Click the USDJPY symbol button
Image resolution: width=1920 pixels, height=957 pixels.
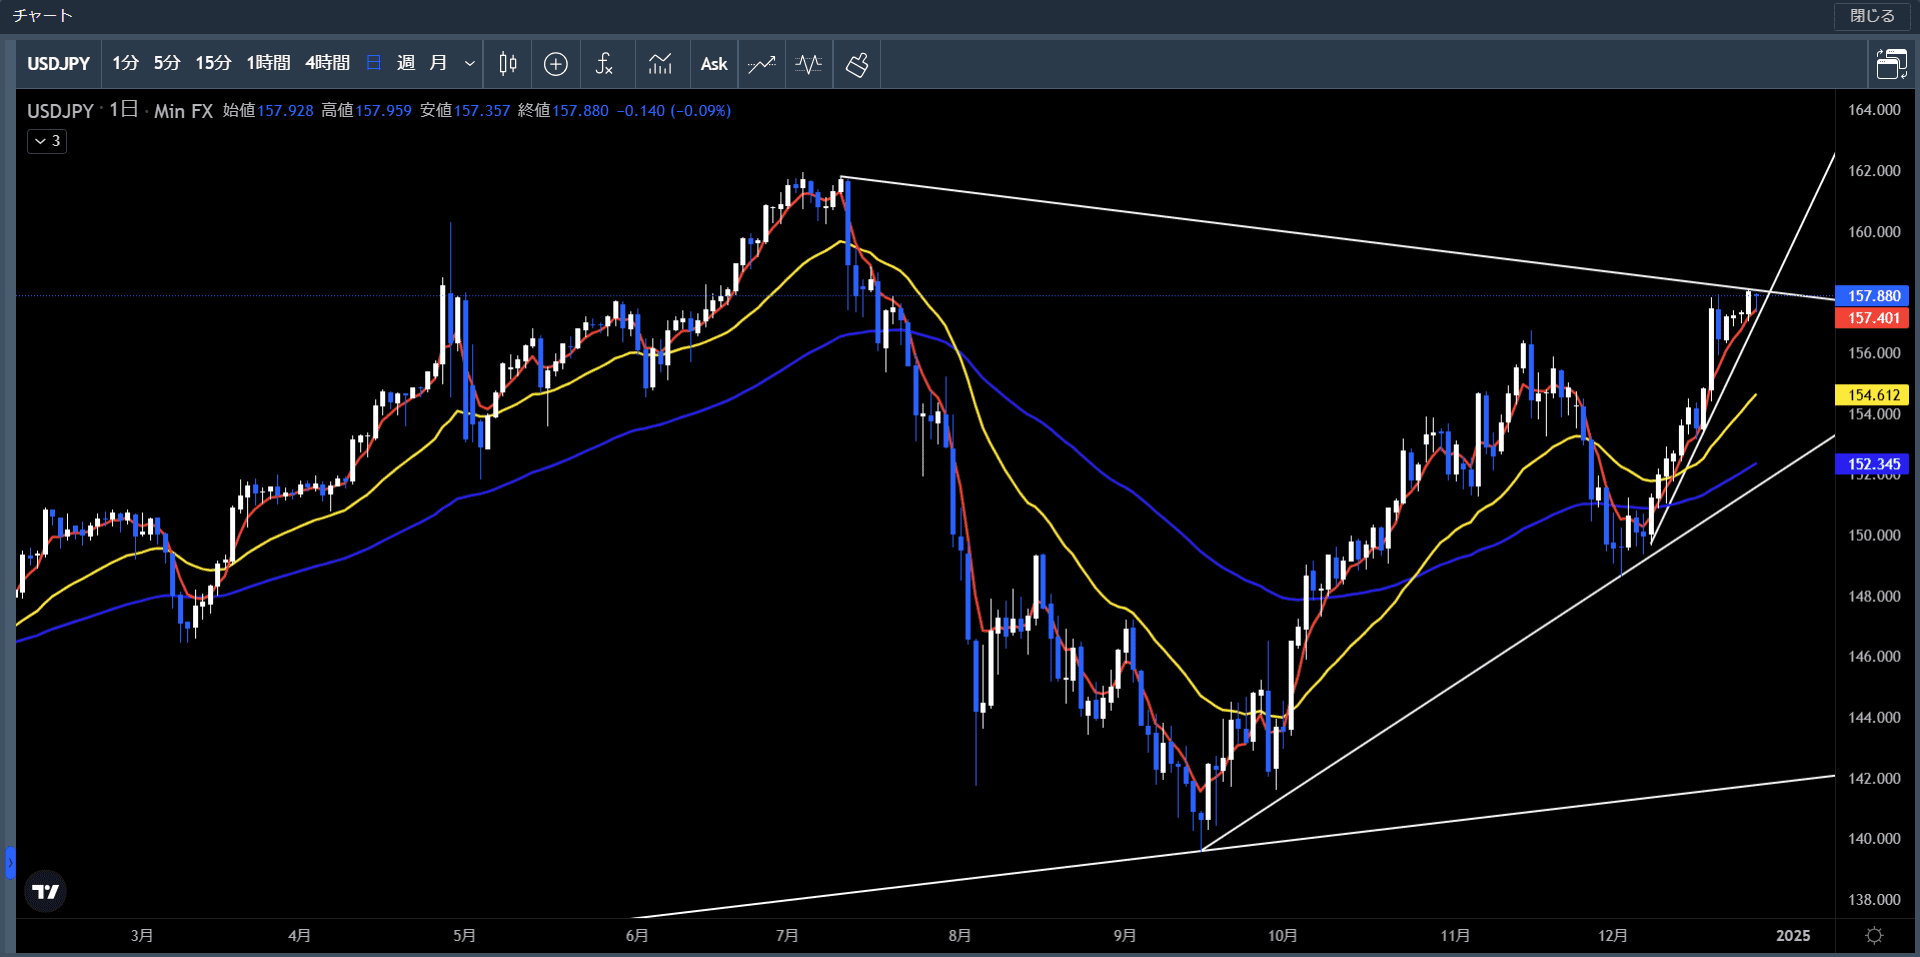tap(58, 64)
